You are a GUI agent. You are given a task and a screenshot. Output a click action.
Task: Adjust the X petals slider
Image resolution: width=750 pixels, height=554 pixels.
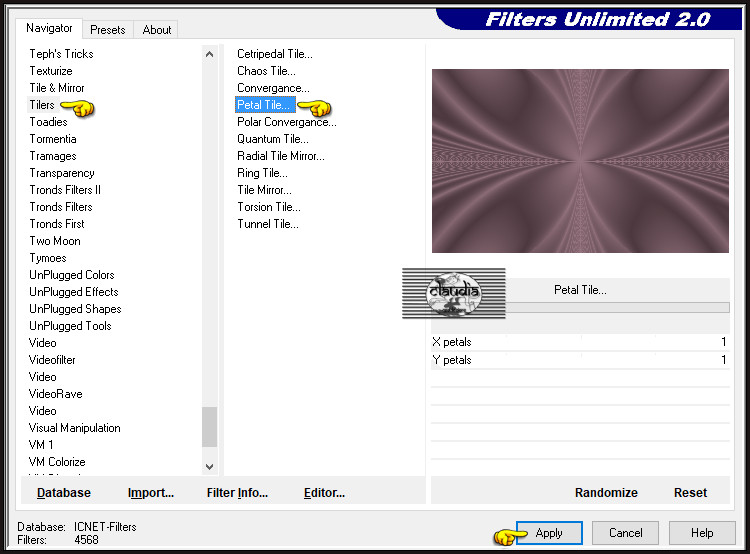[x=580, y=342]
